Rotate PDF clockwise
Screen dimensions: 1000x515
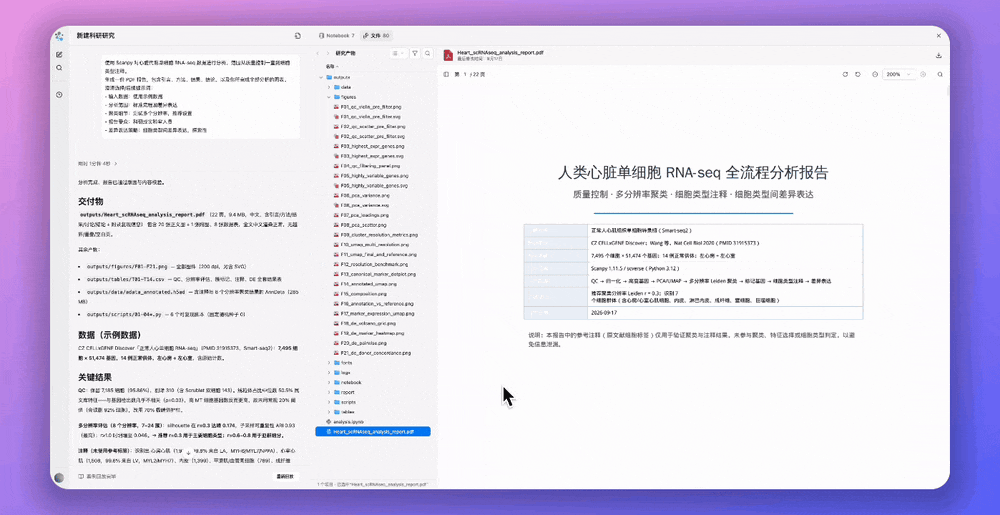click(845, 75)
